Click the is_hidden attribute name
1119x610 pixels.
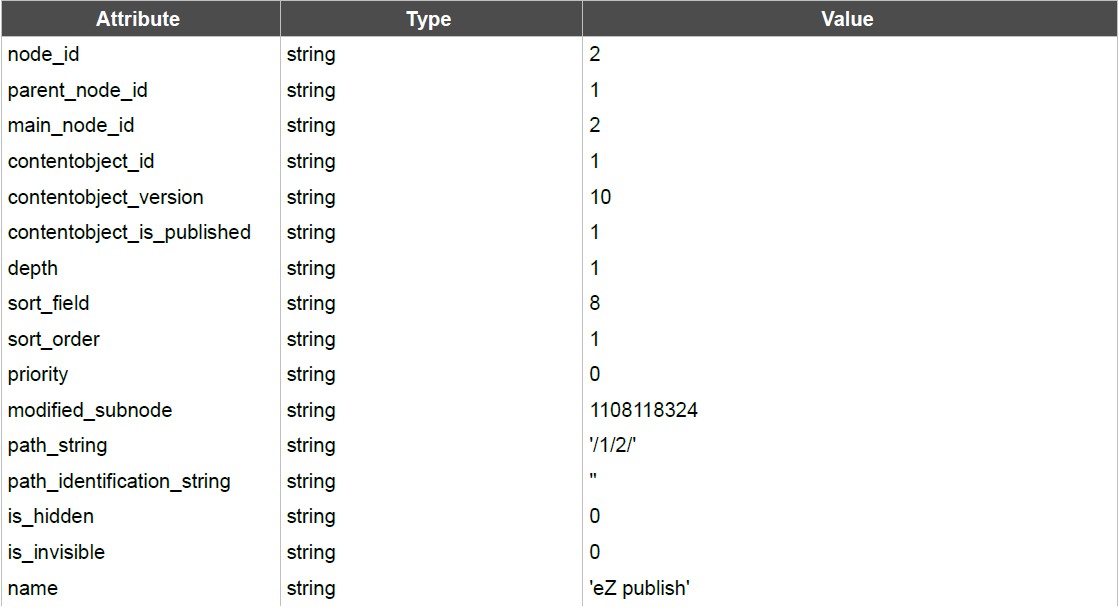(51, 517)
